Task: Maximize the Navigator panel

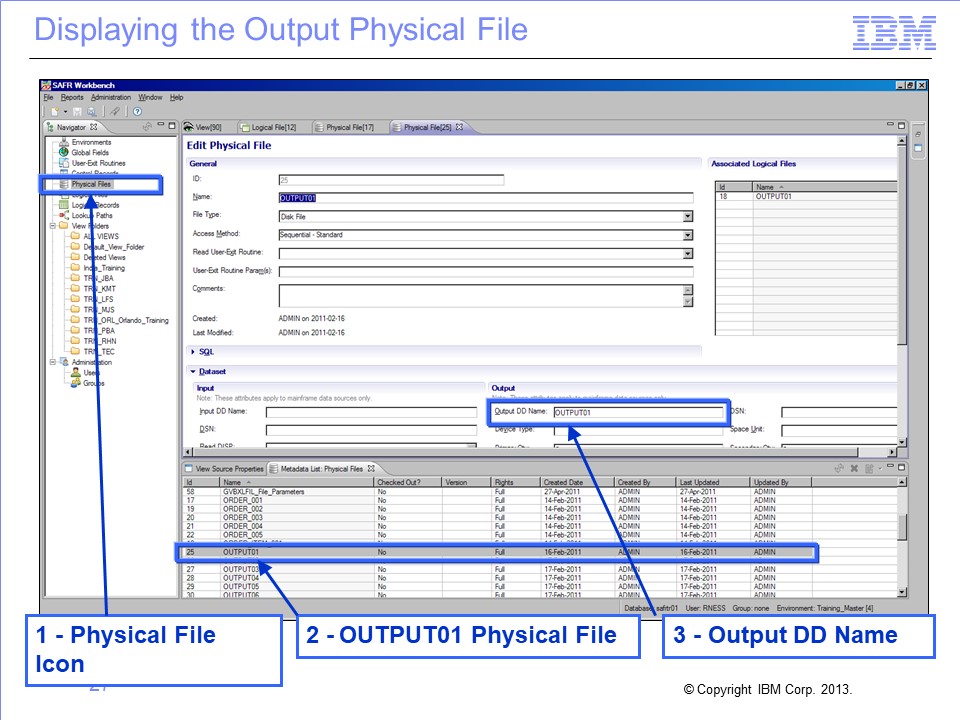Action: [x=172, y=126]
